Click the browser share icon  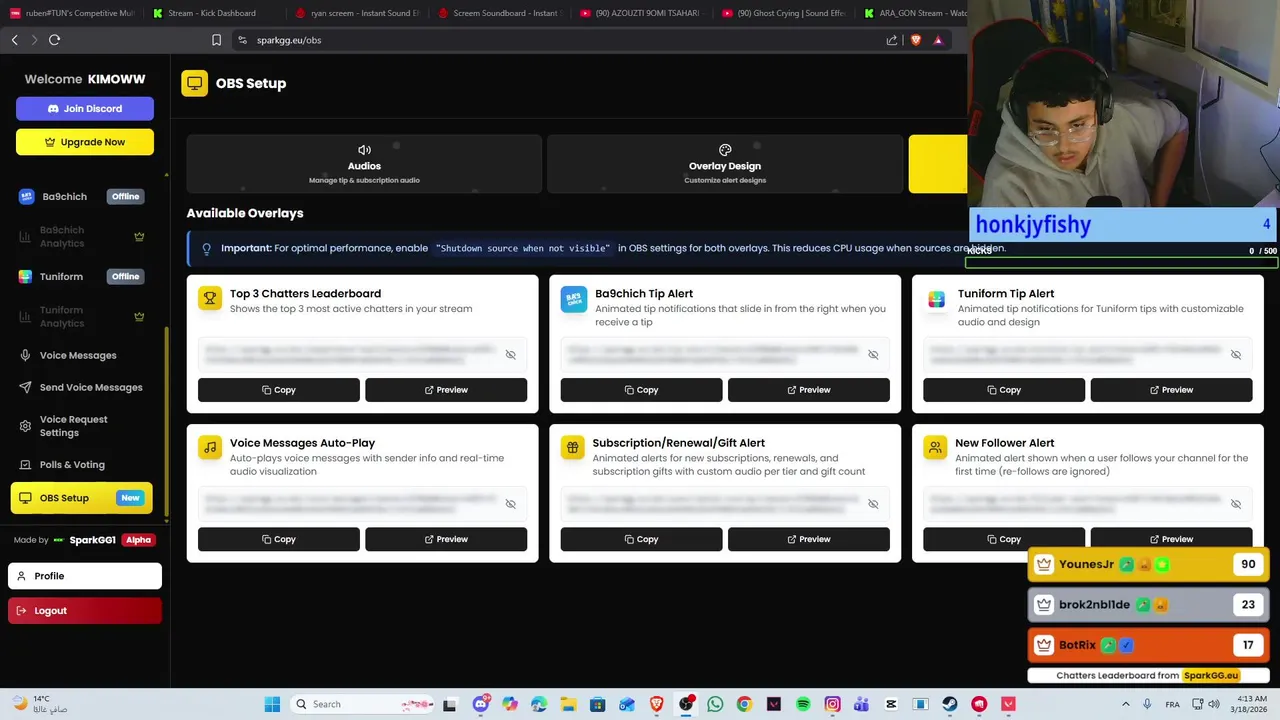[x=891, y=40]
